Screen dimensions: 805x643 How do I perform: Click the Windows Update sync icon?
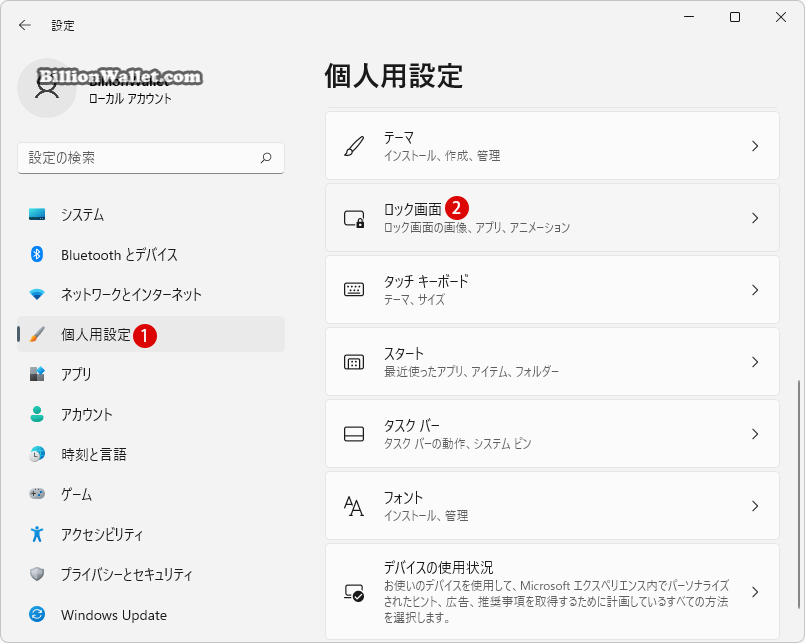(37, 614)
